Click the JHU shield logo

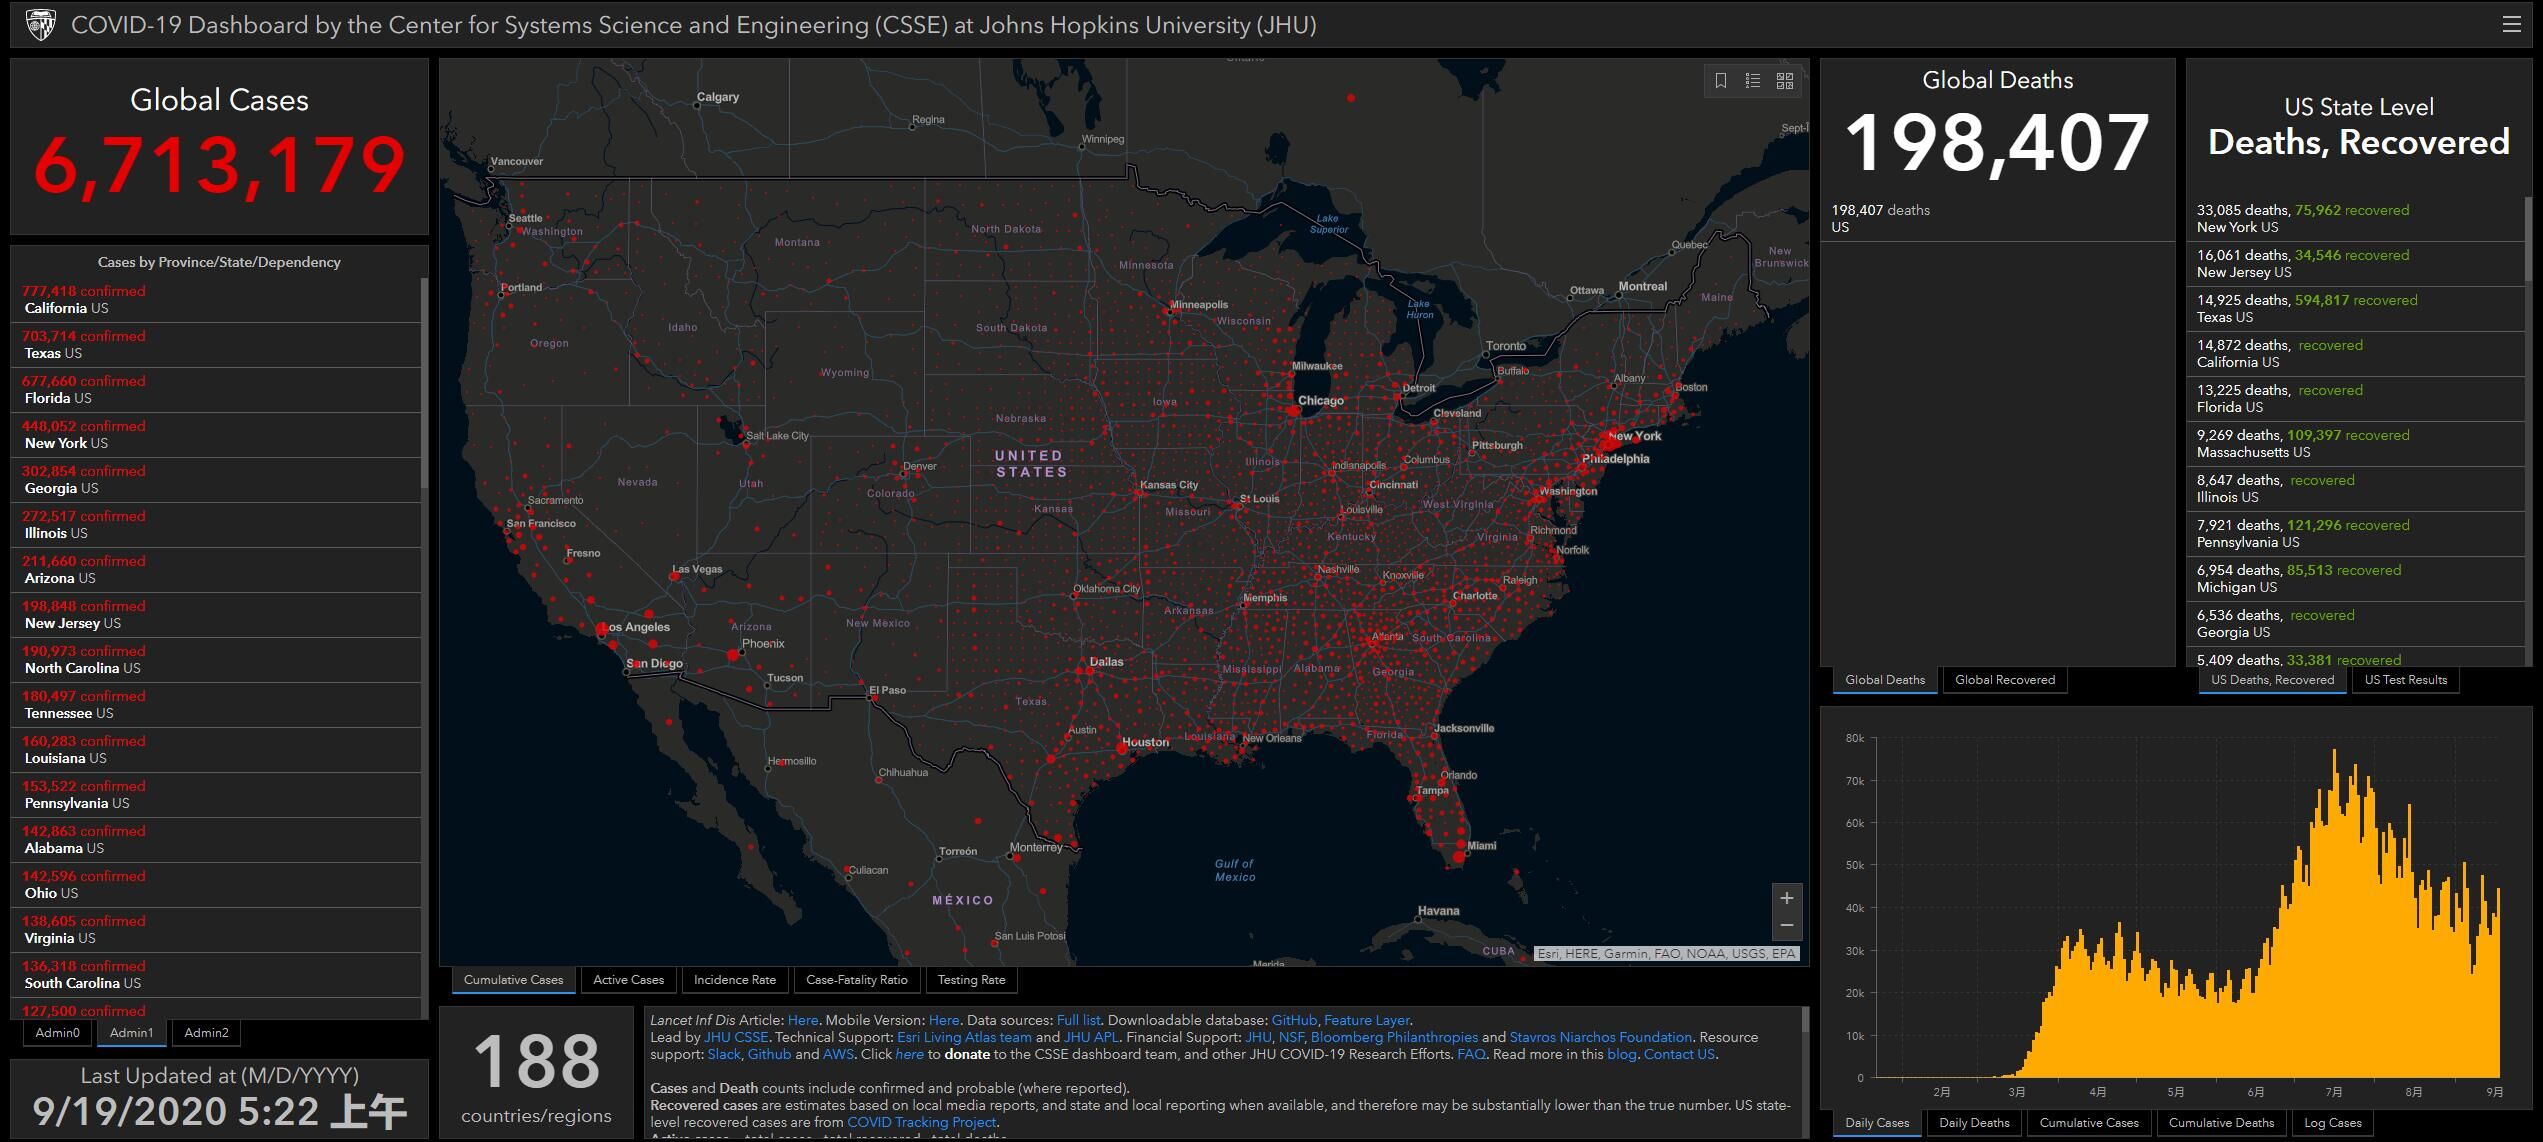(40, 25)
